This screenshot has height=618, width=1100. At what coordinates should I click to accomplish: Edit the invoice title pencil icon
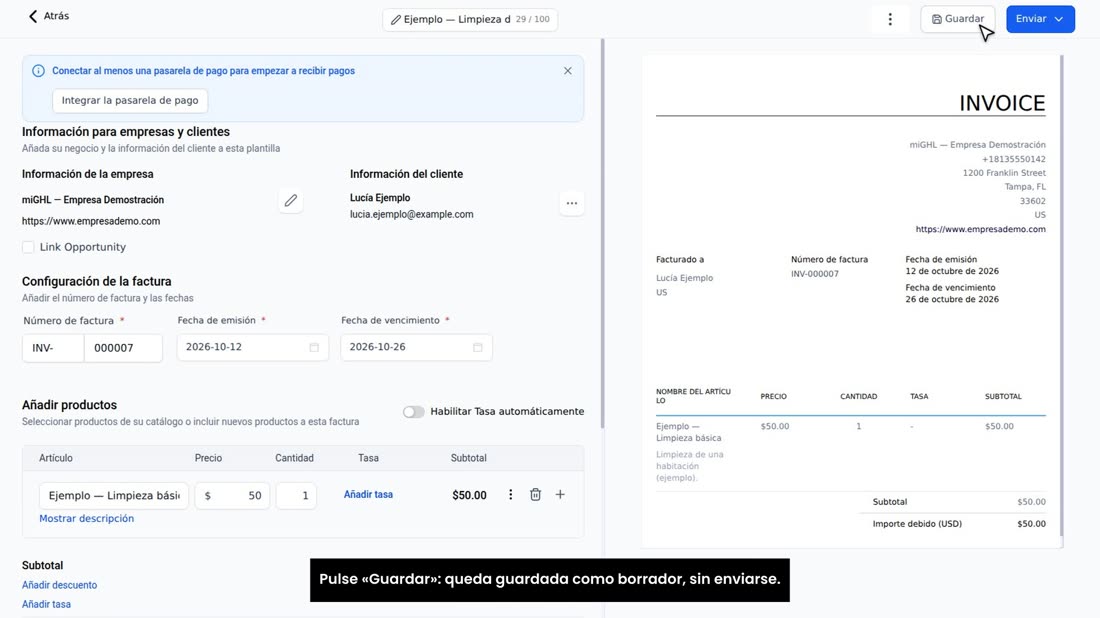[x=396, y=20]
